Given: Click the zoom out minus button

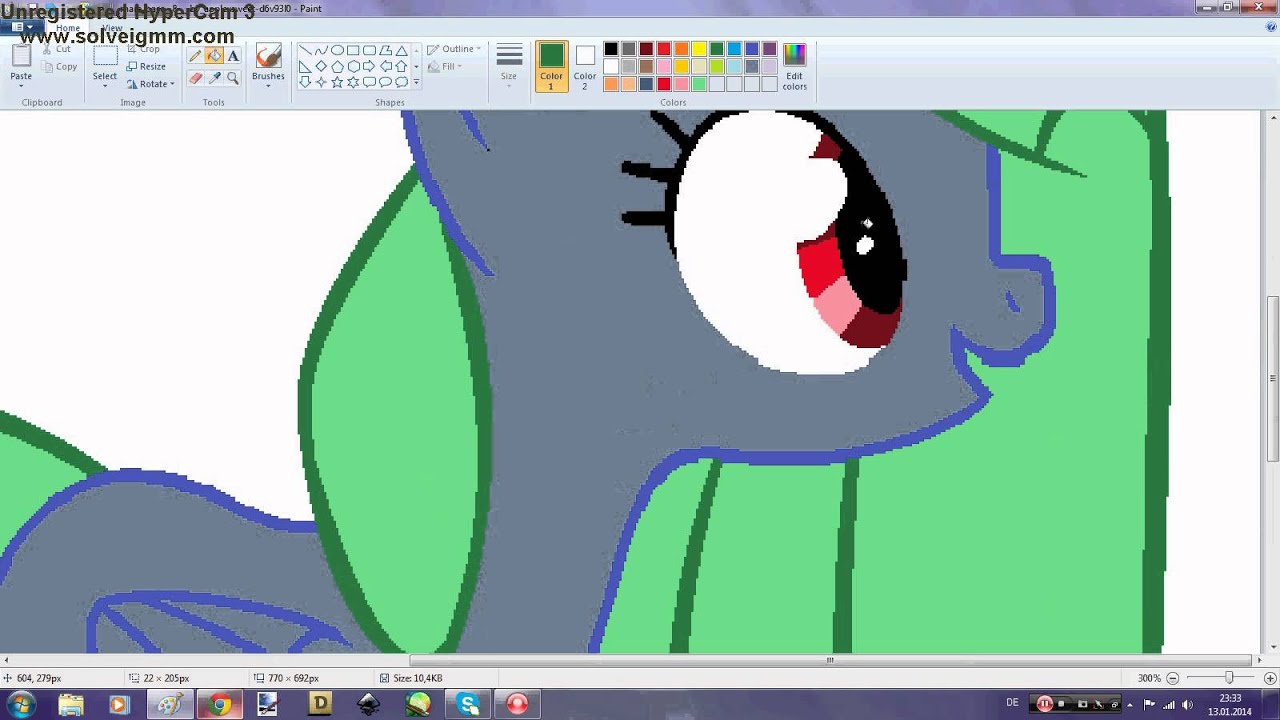Looking at the screenshot, I should click(x=1173, y=678).
